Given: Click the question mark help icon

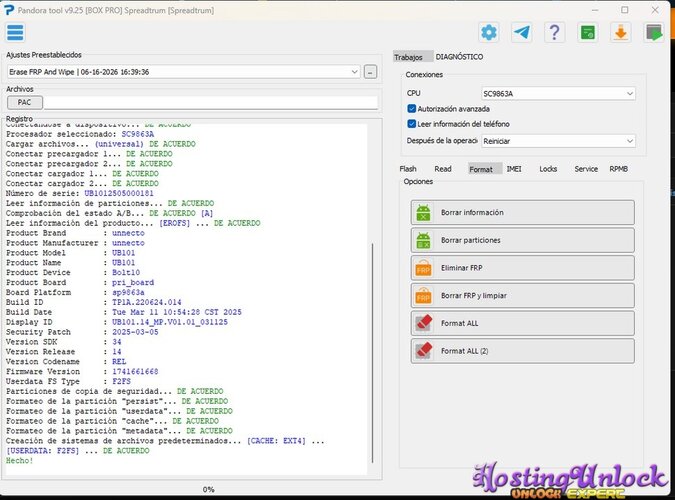Looking at the screenshot, I should pyautogui.click(x=554, y=32).
